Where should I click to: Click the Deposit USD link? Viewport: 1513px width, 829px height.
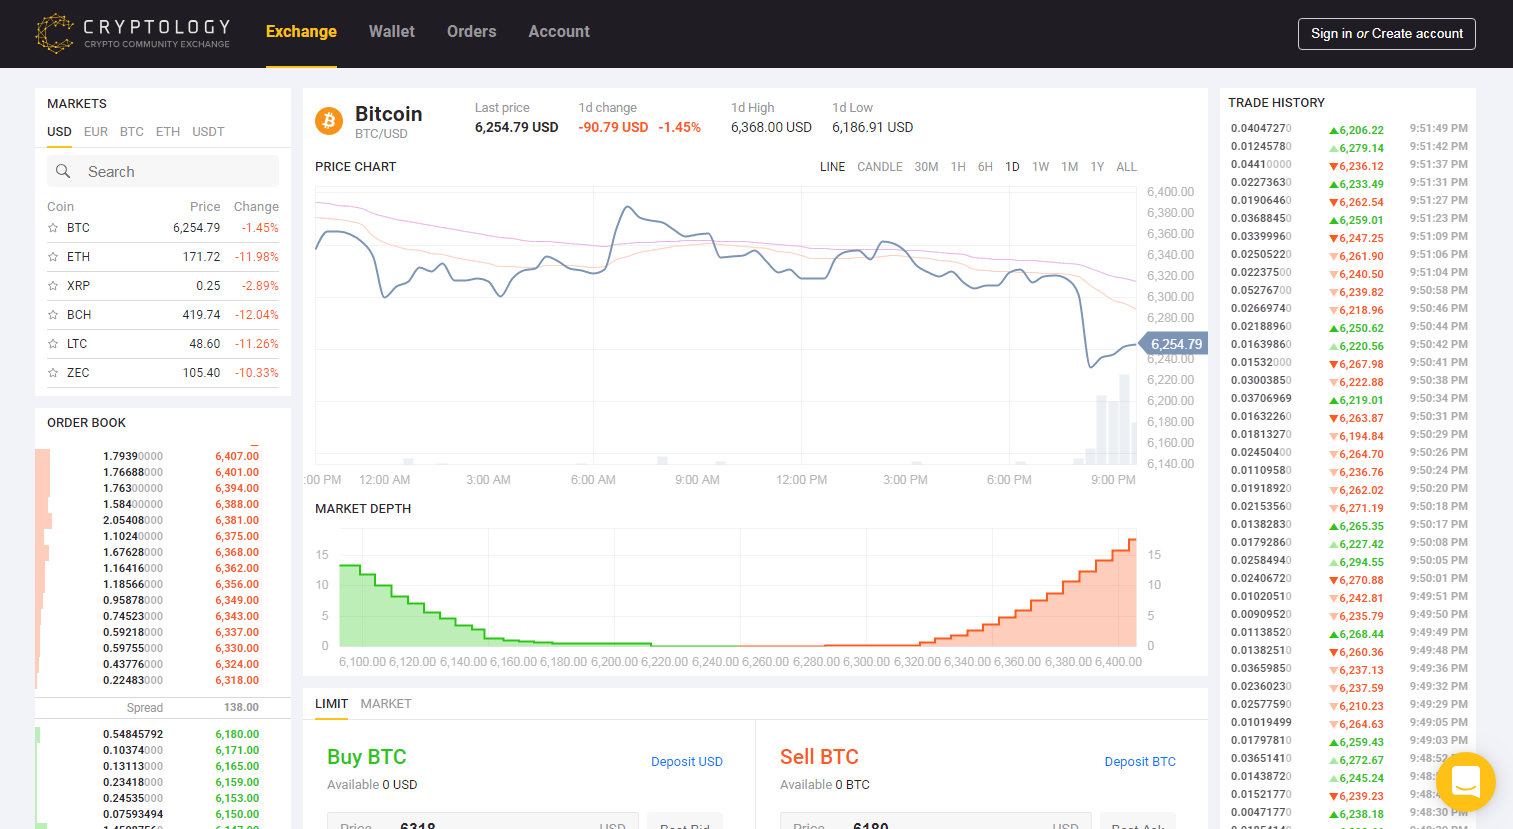pyautogui.click(x=687, y=761)
